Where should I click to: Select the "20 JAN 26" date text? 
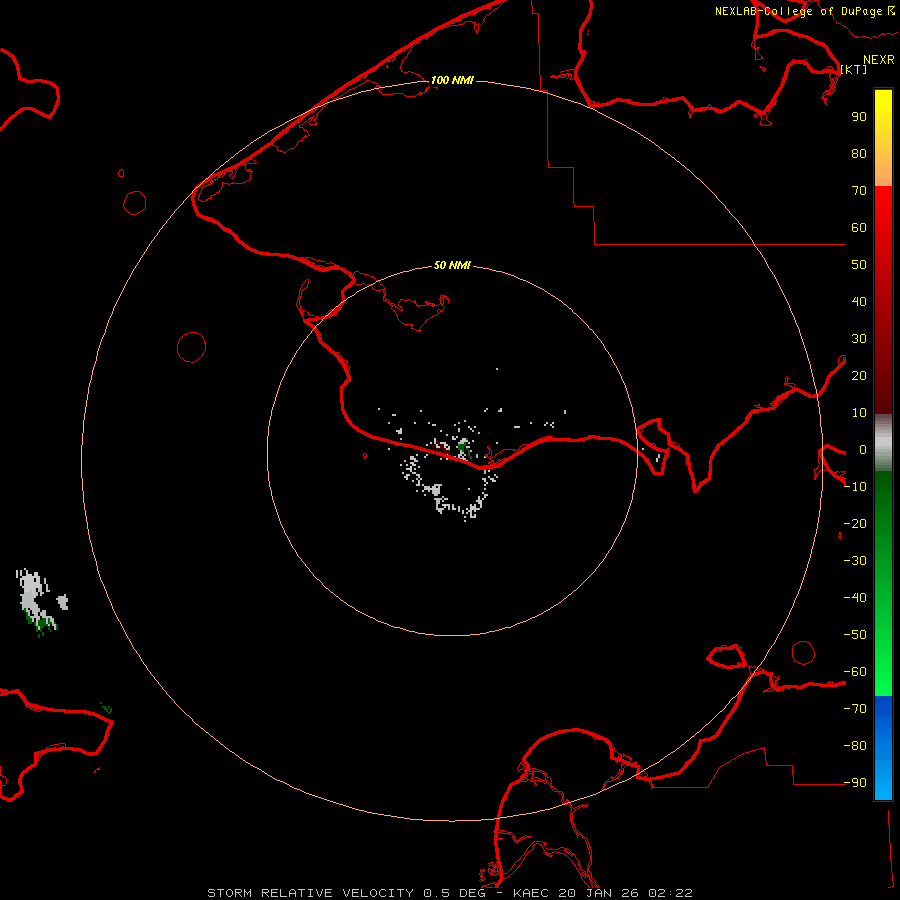pos(598,893)
